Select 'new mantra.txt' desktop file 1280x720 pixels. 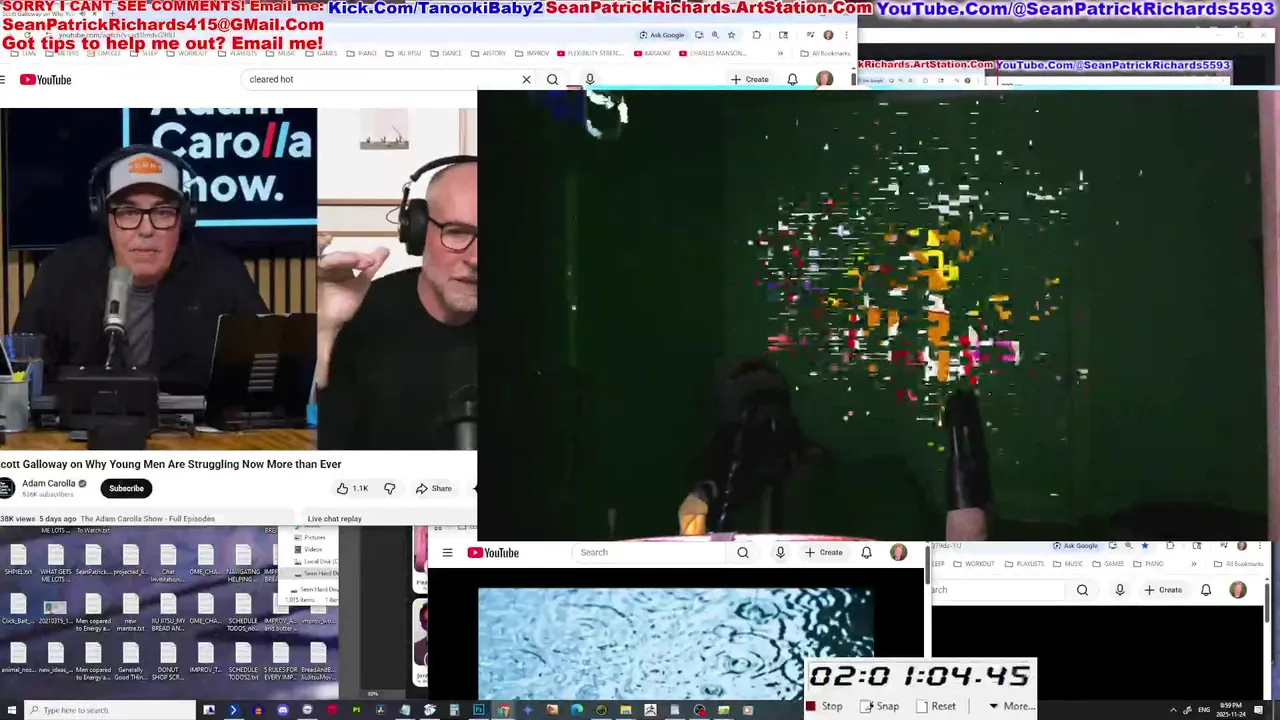tap(131, 608)
